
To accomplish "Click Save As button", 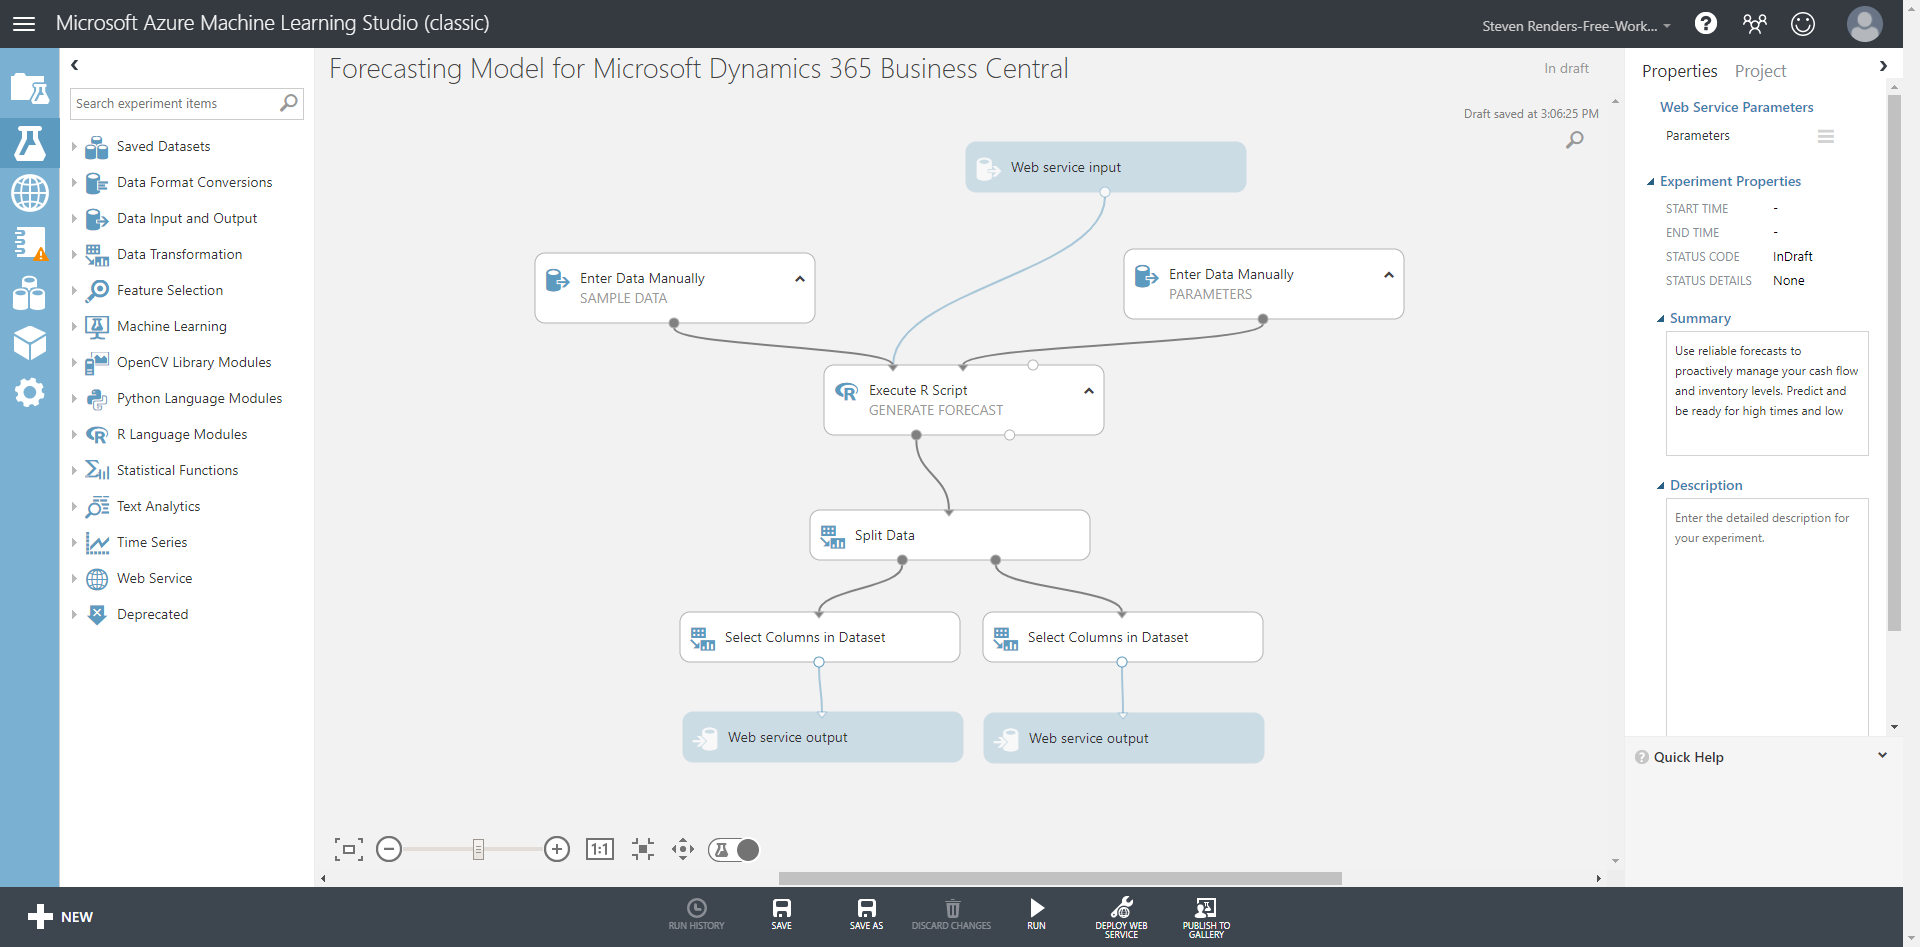I will 867,914.
